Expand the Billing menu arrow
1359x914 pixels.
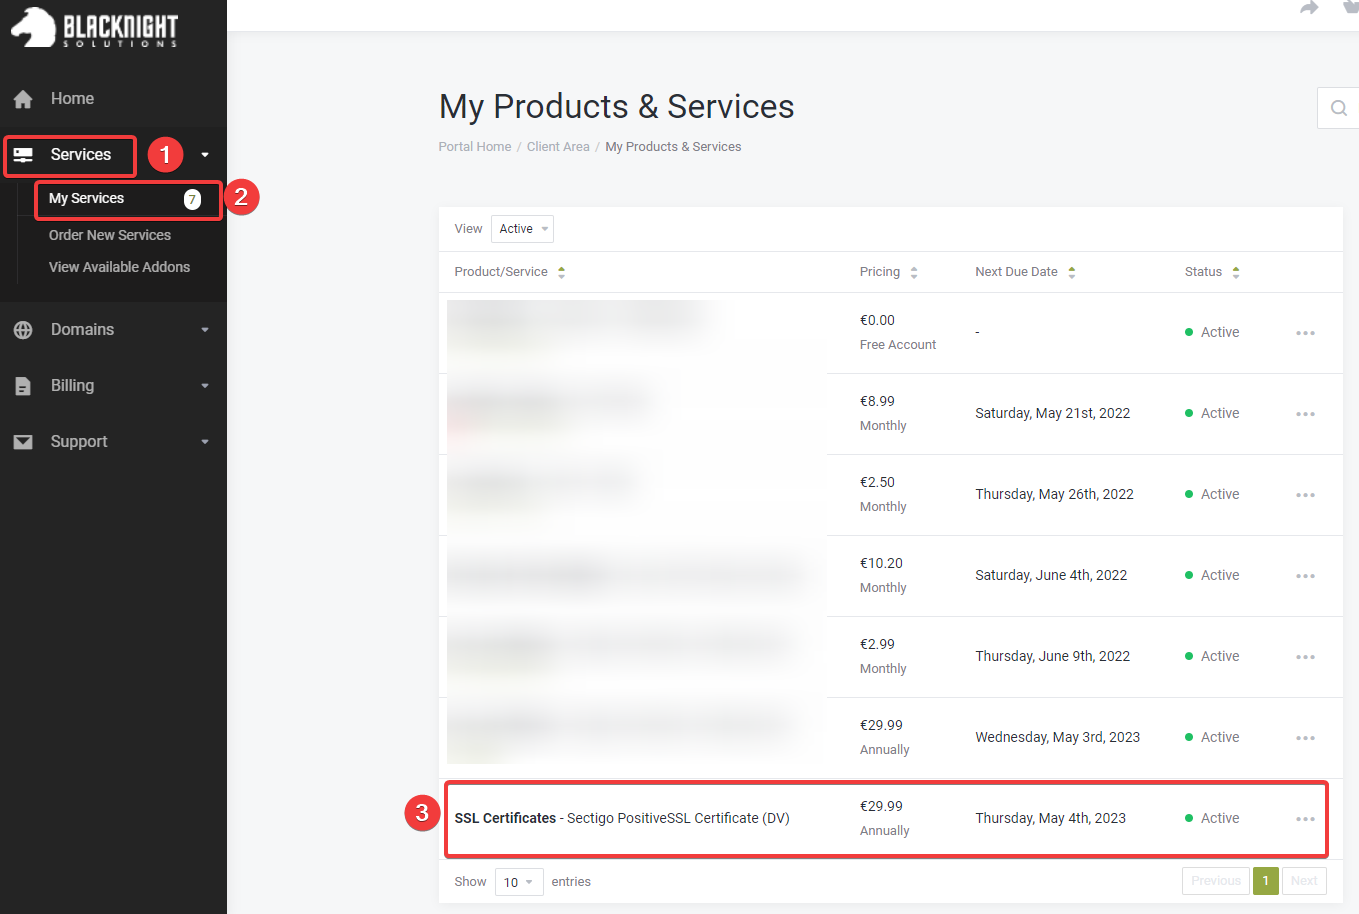[x=205, y=386]
